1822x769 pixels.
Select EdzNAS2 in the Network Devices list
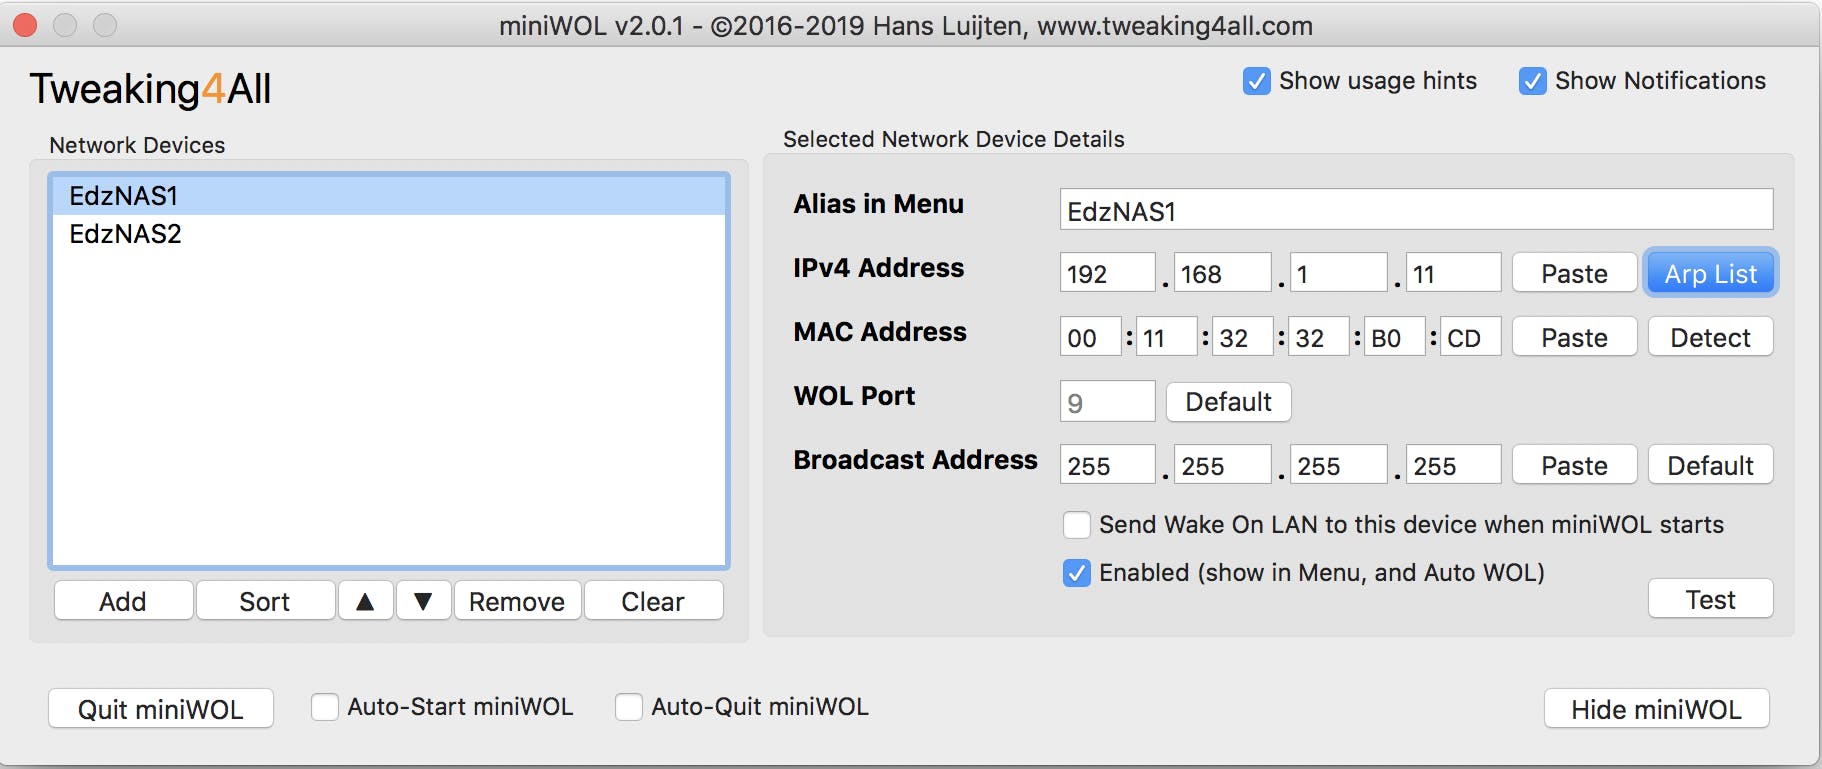tap(126, 234)
